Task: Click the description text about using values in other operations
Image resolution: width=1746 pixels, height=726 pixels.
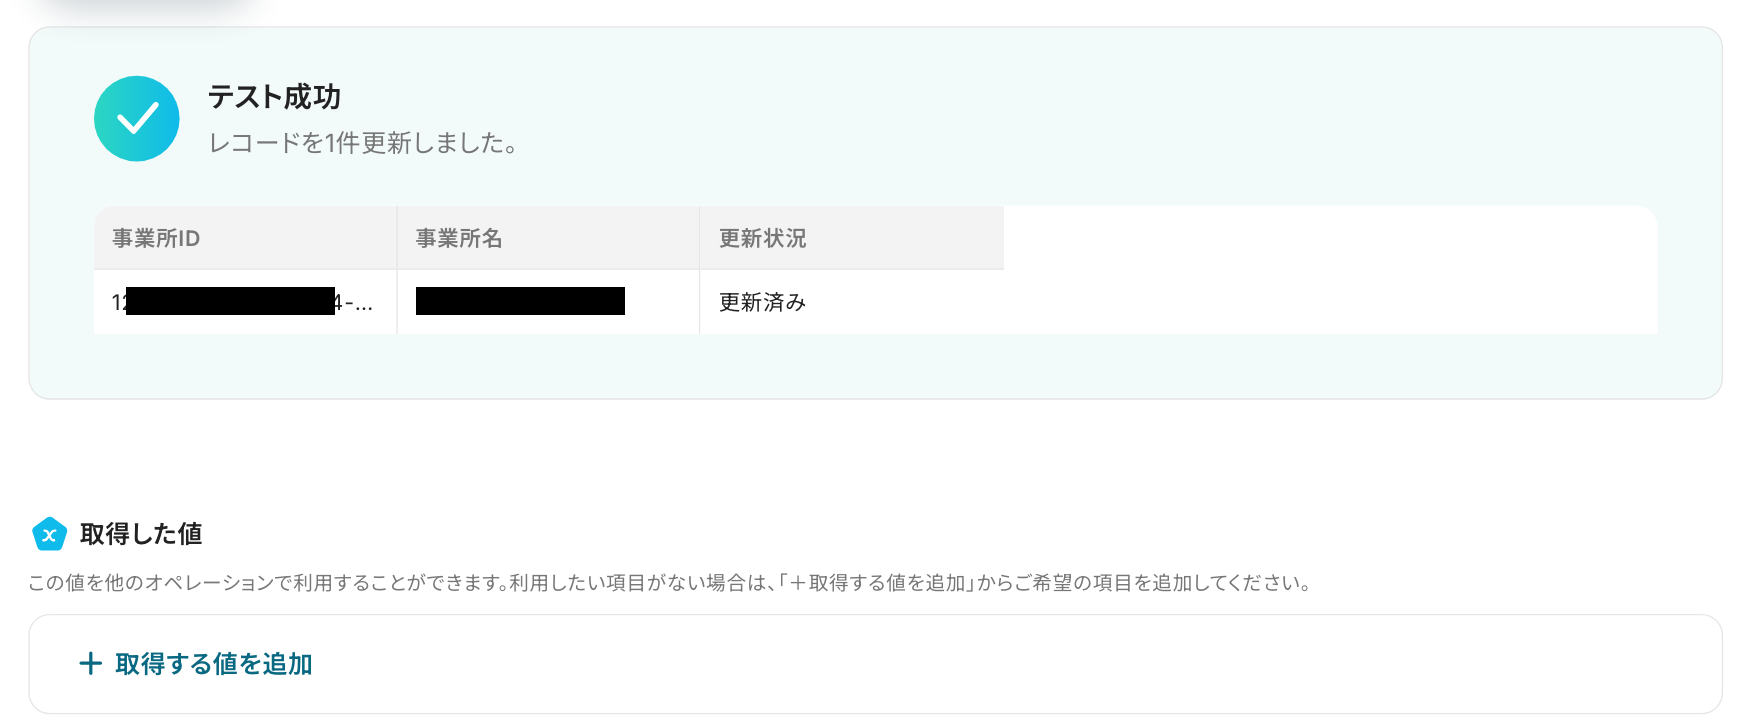Action: (670, 583)
